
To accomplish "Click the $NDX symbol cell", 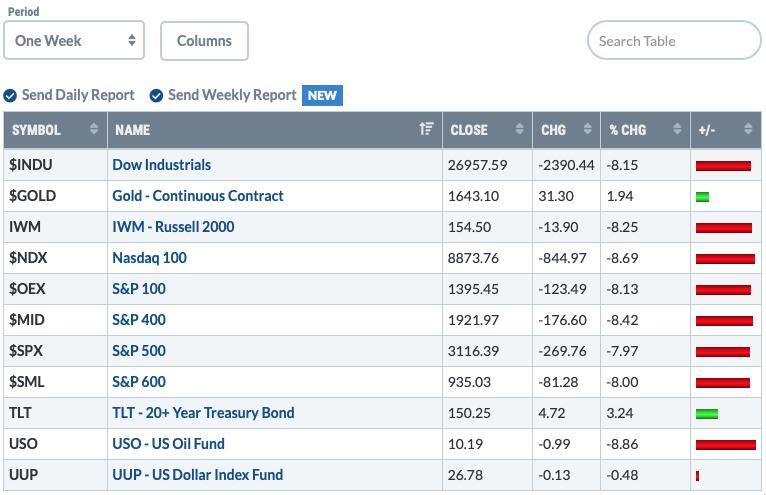I will [x=55, y=258].
